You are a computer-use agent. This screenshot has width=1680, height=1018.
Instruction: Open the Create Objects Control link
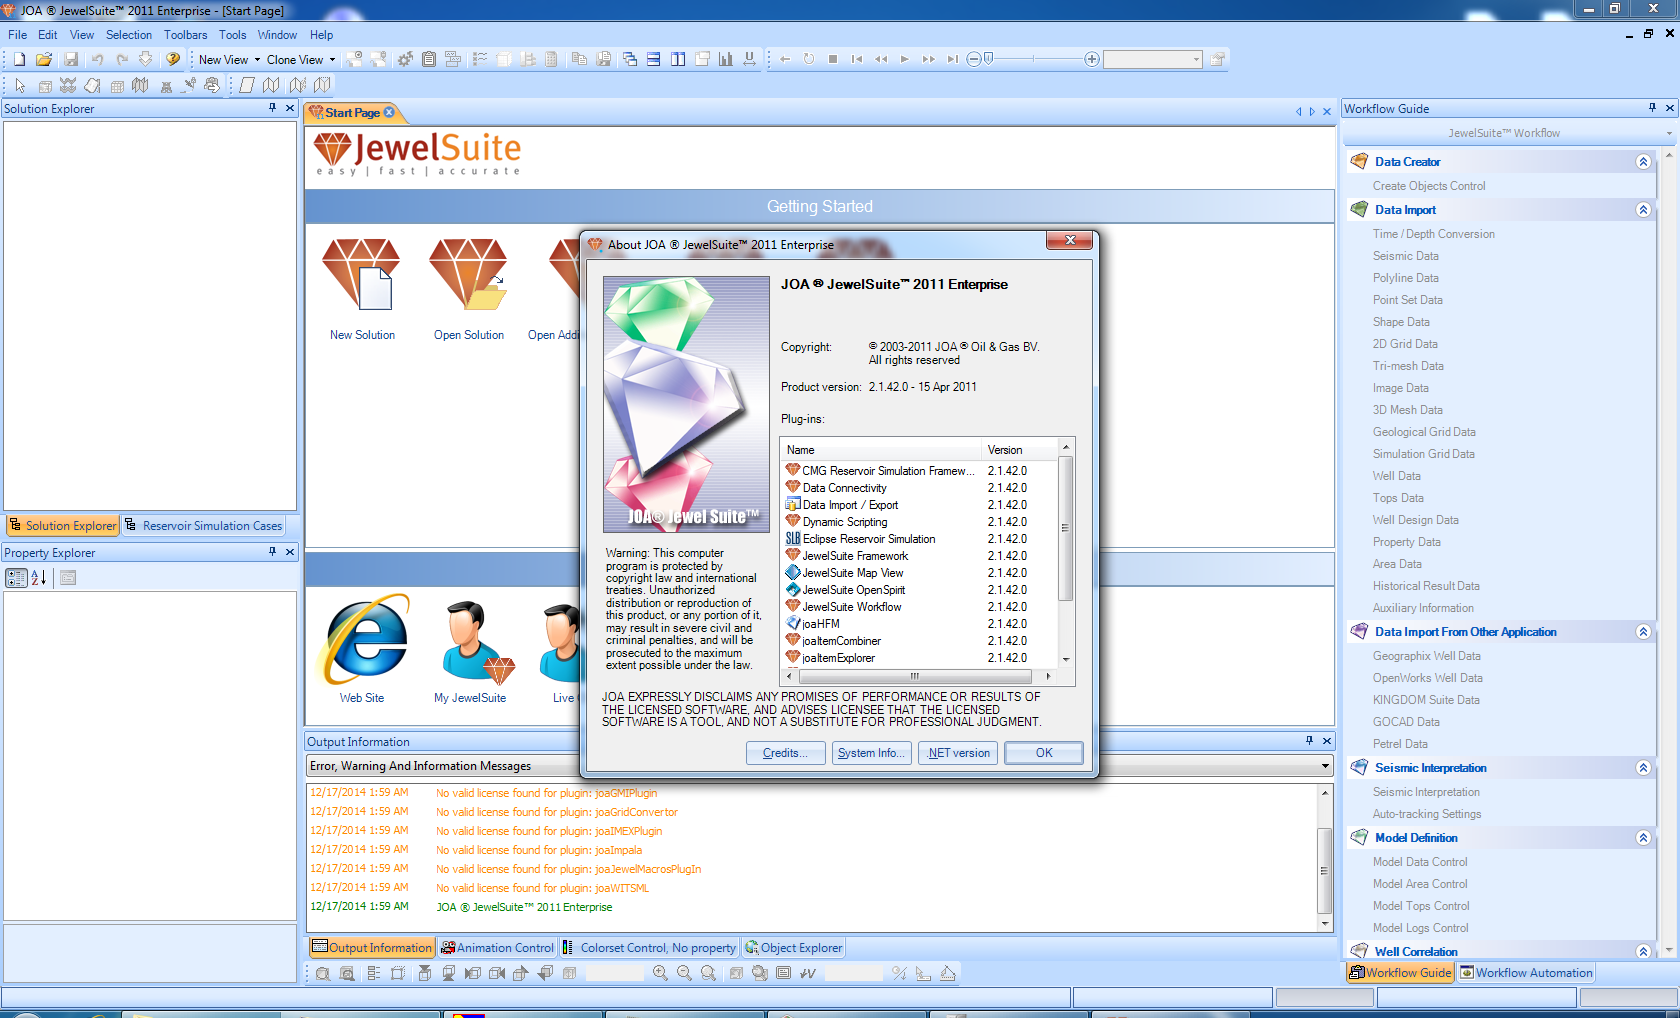tap(1428, 186)
